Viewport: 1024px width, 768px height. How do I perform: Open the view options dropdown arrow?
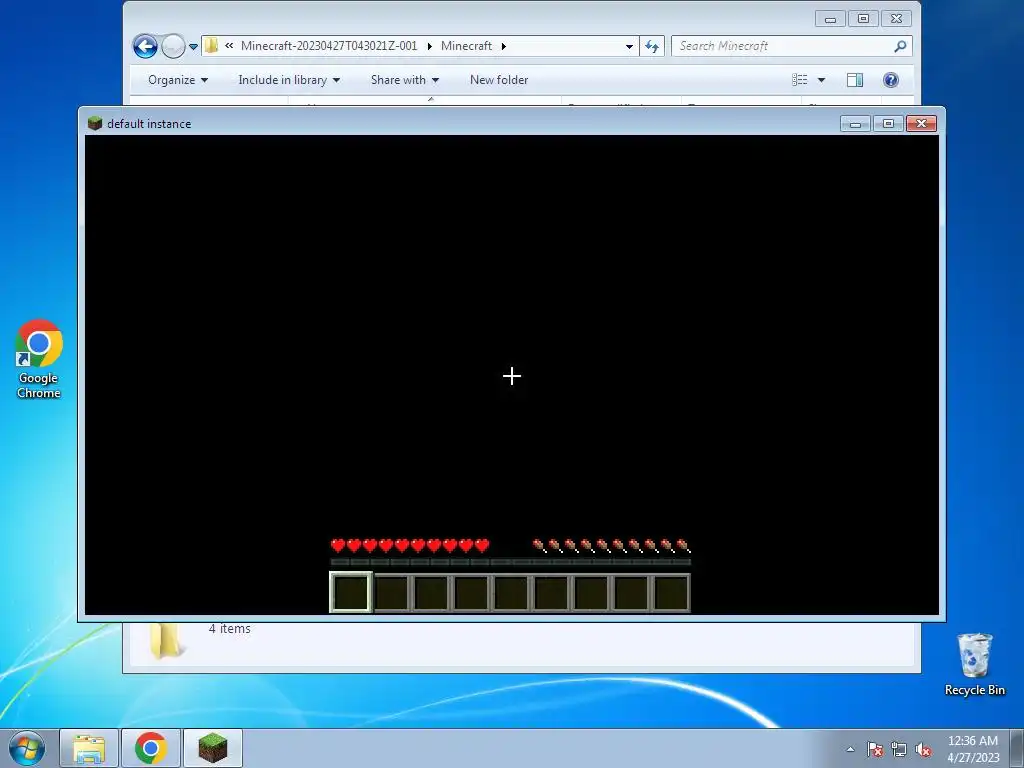[x=822, y=80]
